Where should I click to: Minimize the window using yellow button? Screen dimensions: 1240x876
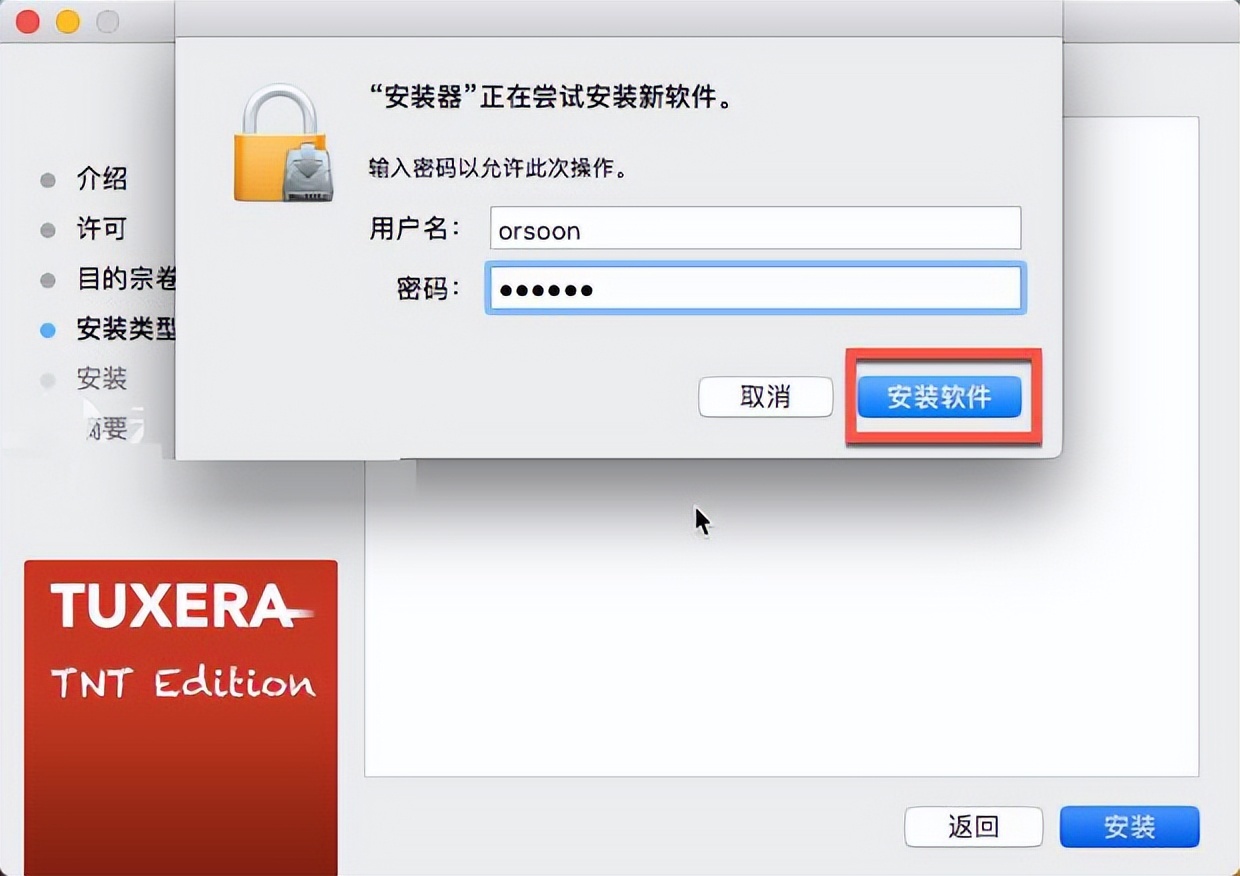tap(67, 21)
